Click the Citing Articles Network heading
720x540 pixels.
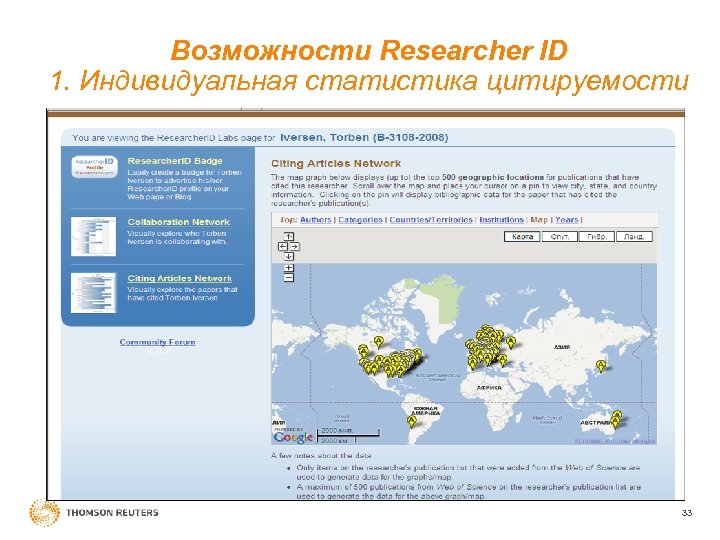click(x=336, y=163)
